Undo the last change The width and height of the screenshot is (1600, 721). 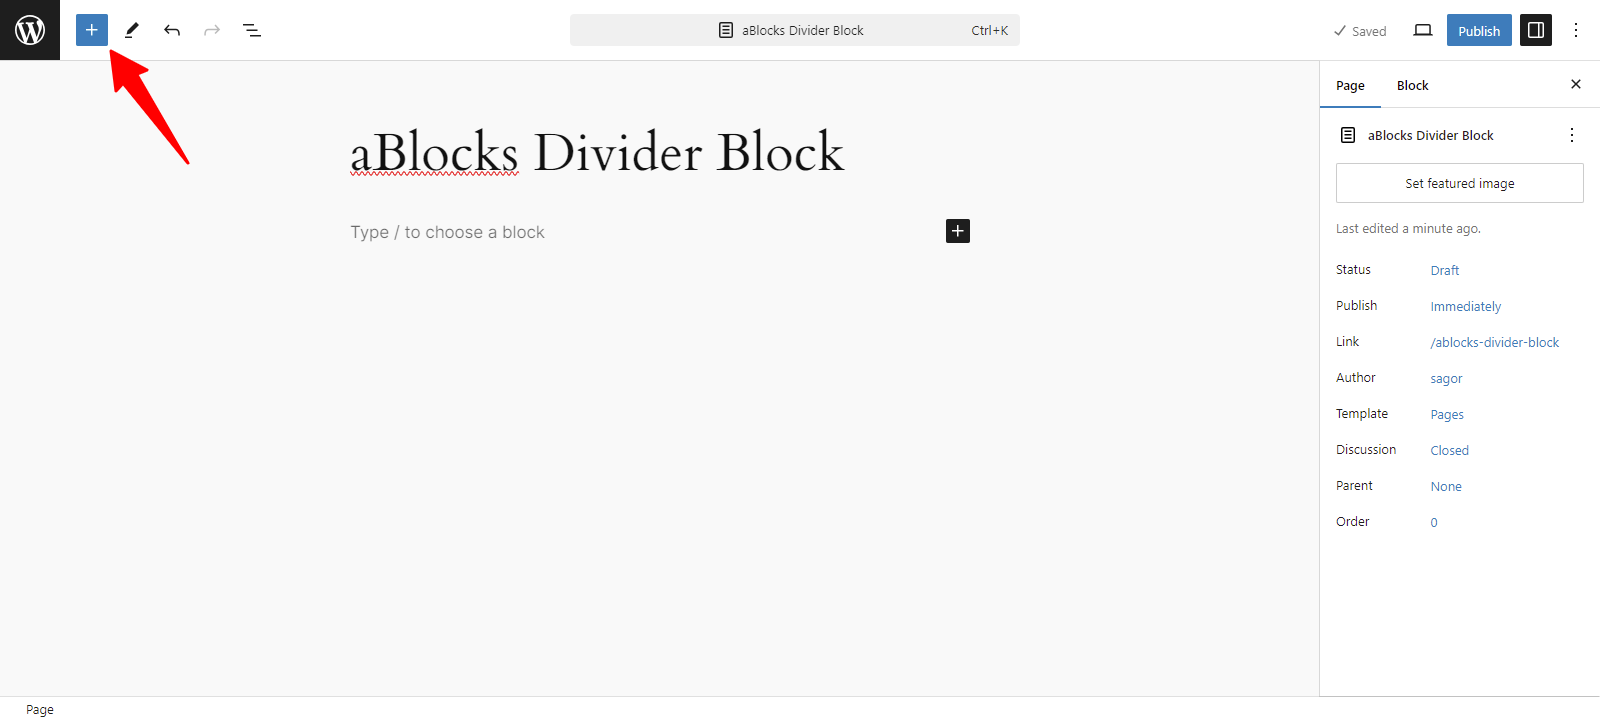coord(172,30)
